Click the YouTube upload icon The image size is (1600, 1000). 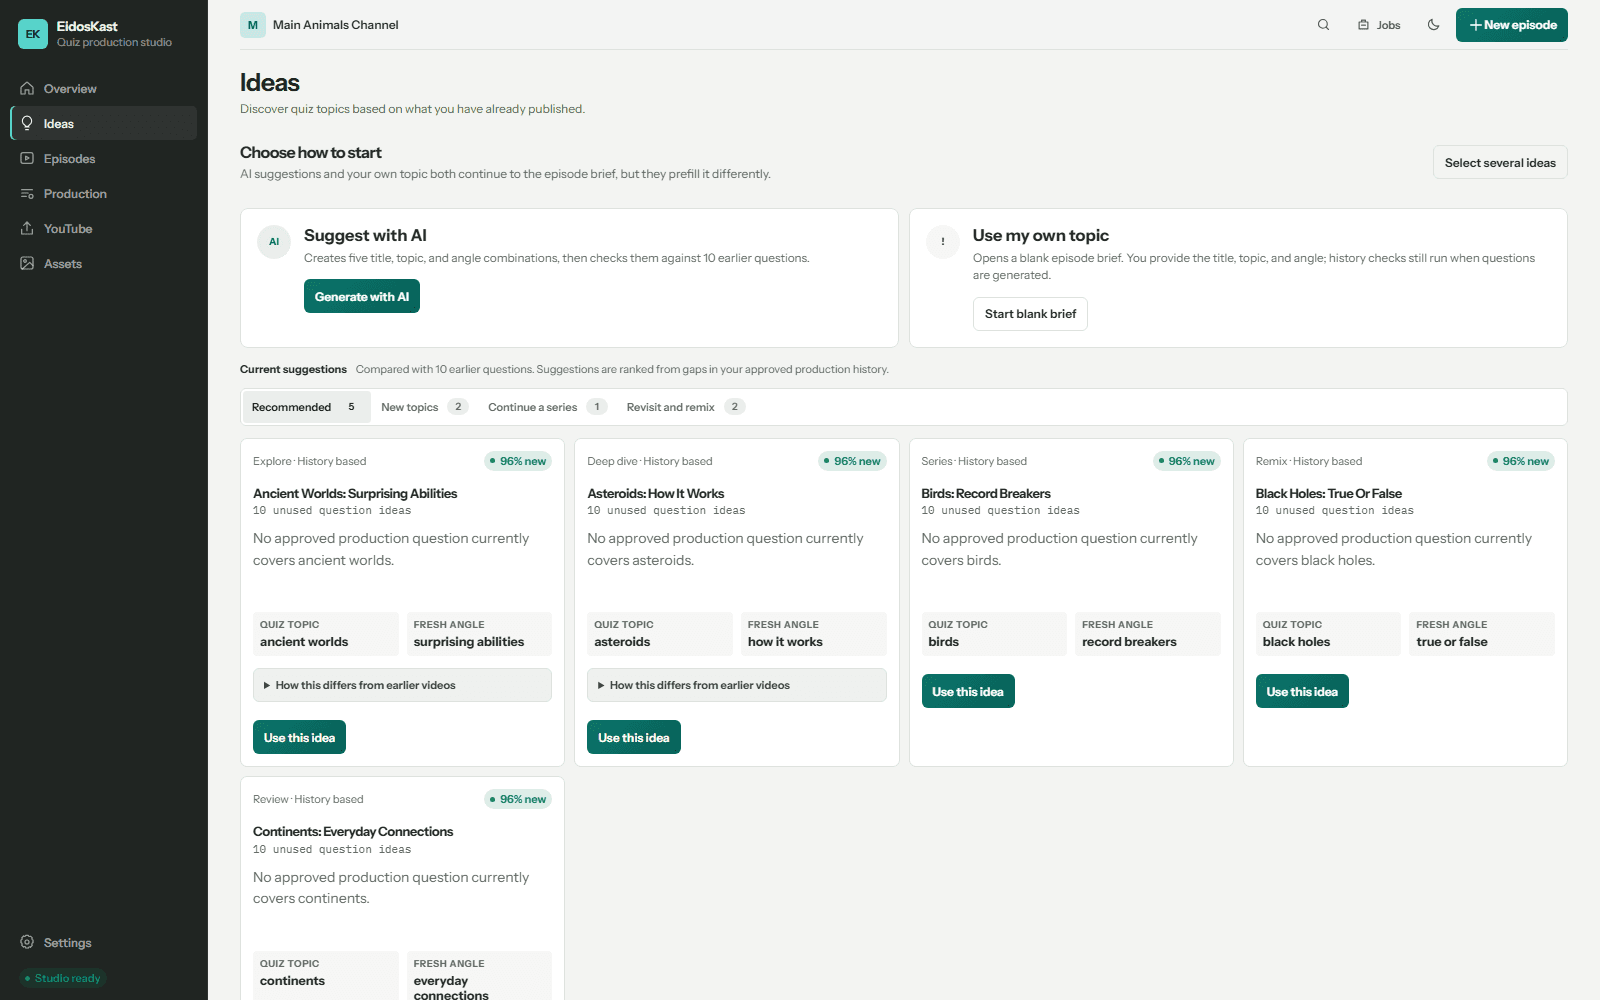[27, 229]
